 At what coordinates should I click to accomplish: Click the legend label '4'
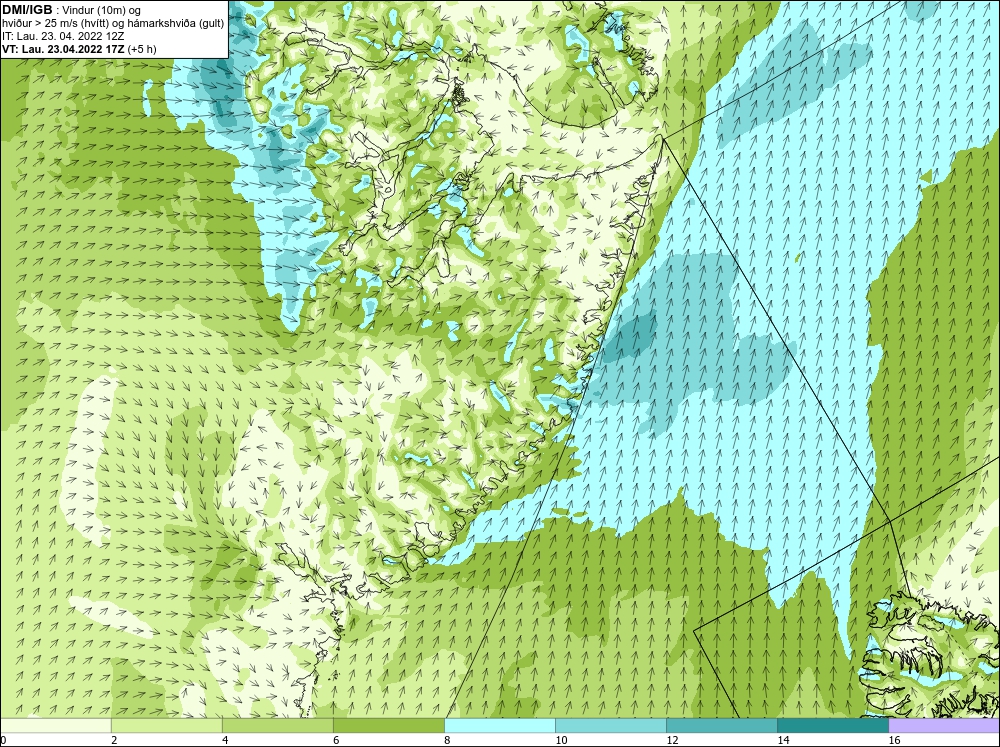coord(225,740)
